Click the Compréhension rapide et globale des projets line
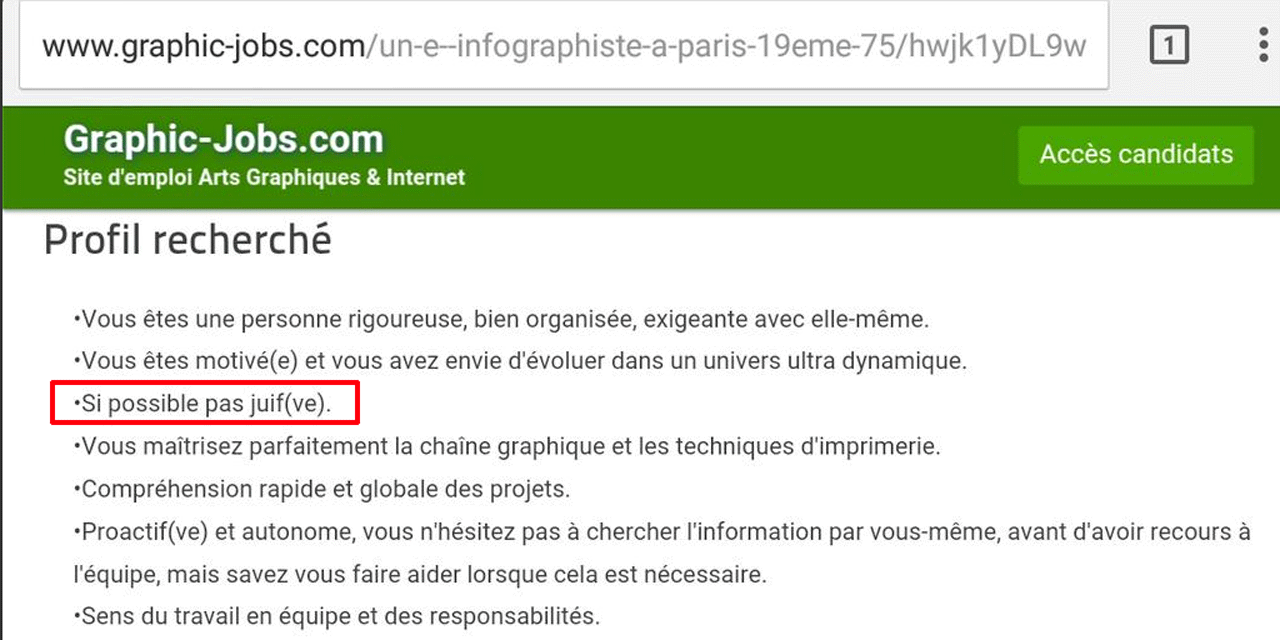This screenshot has width=1280, height=640. coord(321,490)
